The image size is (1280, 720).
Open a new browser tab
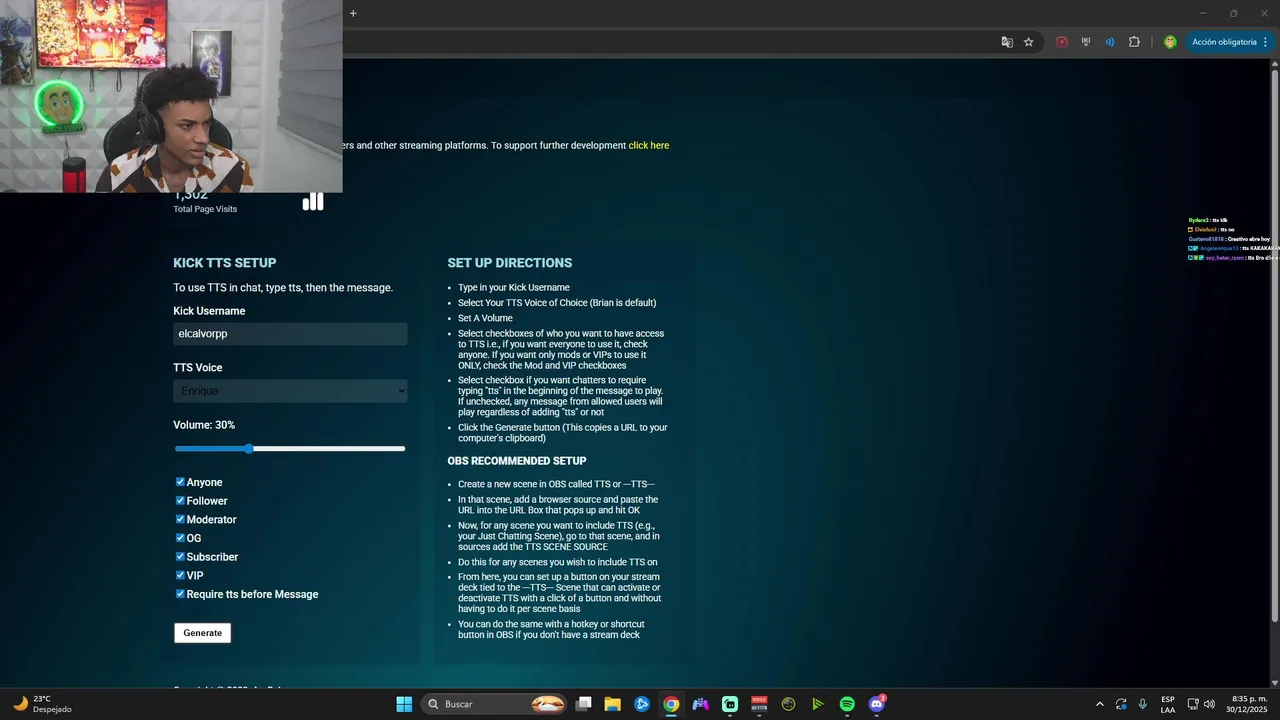click(x=353, y=13)
